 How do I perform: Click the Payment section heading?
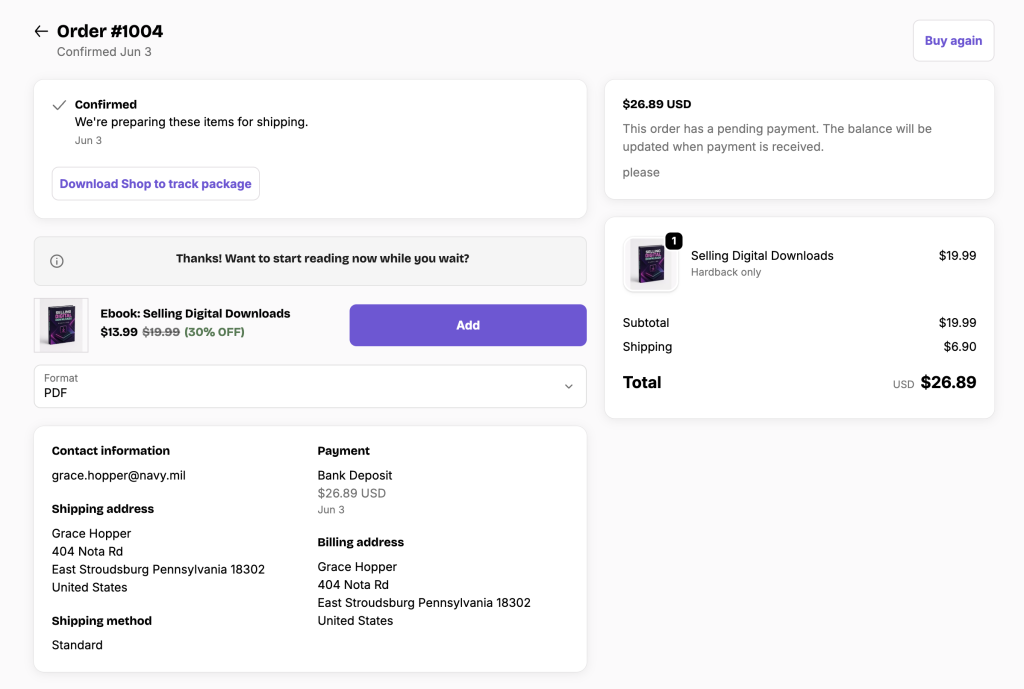tap(344, 451)
